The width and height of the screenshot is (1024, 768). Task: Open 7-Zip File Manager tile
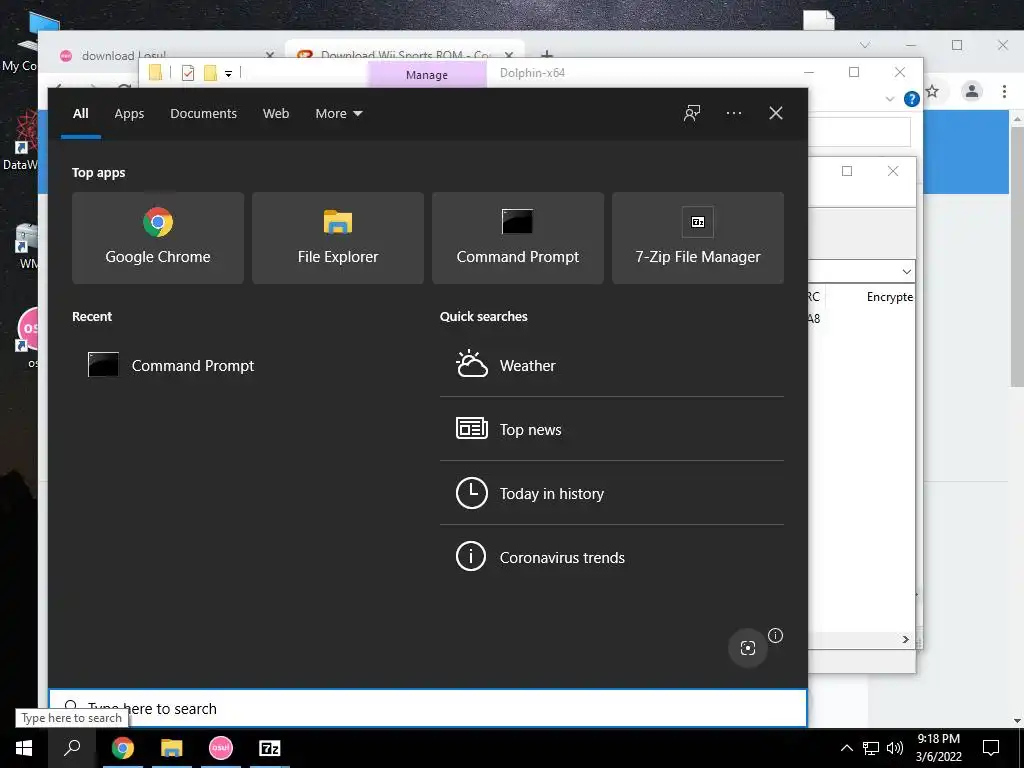[x=697, y=238]
